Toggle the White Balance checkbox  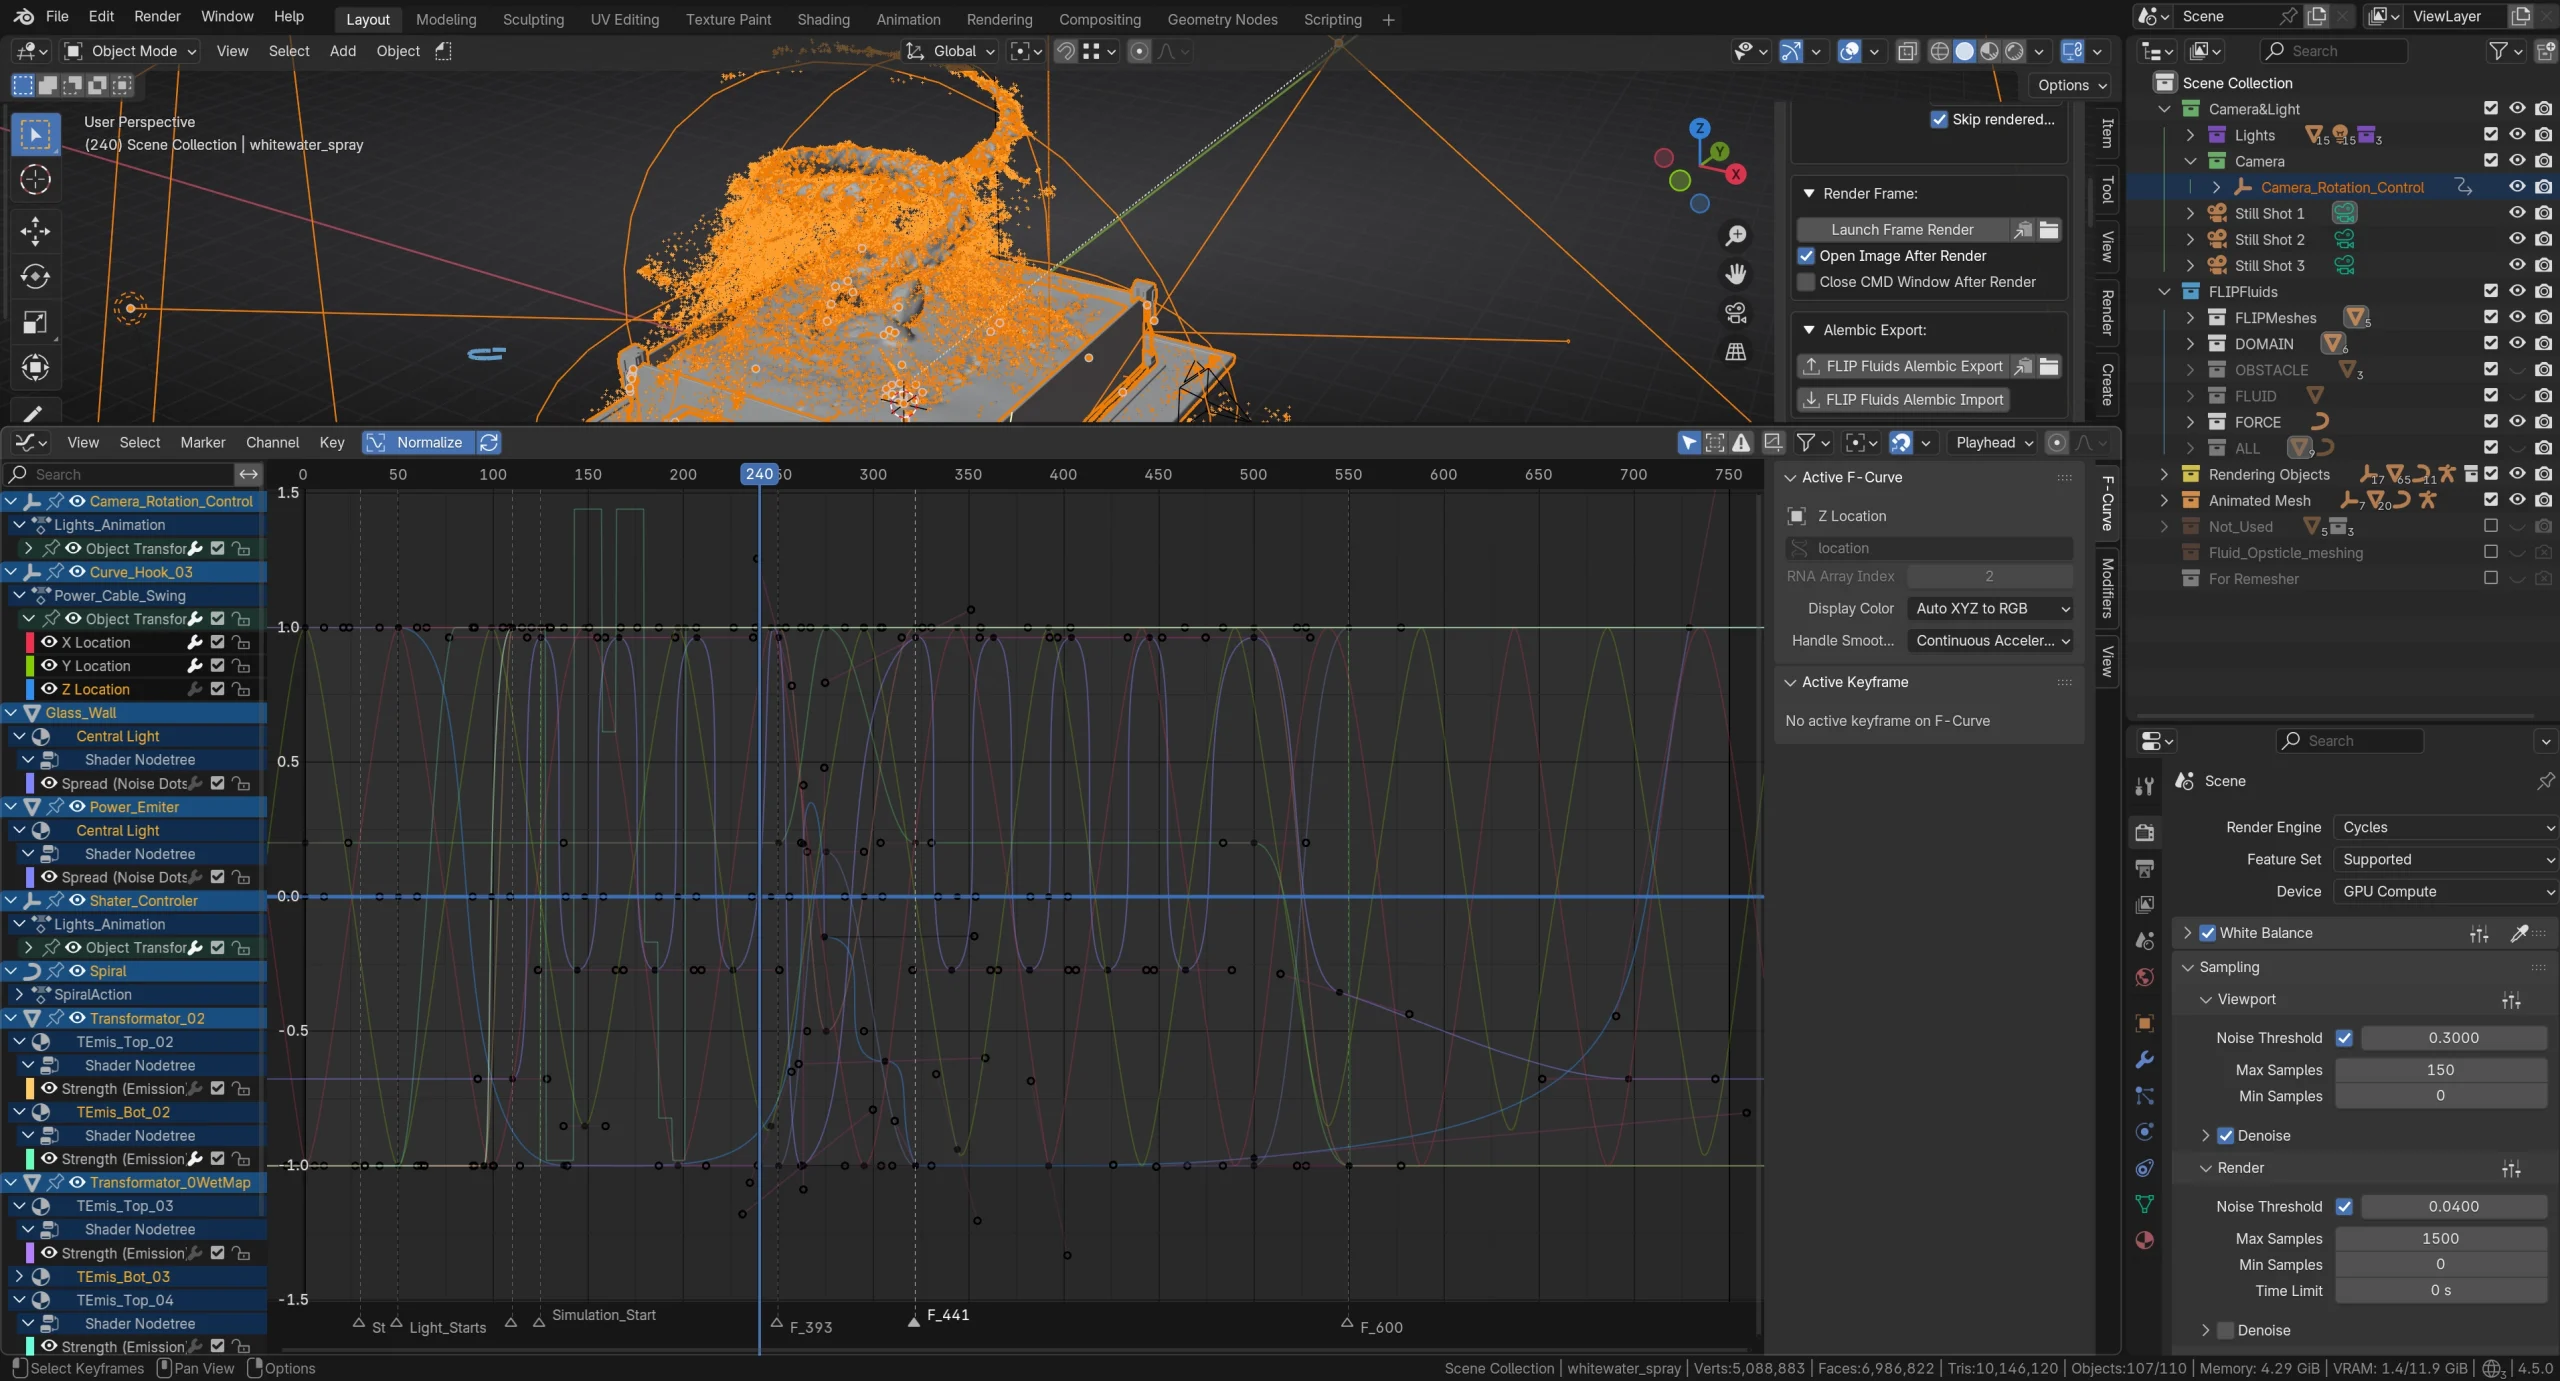coord(2206,932)
